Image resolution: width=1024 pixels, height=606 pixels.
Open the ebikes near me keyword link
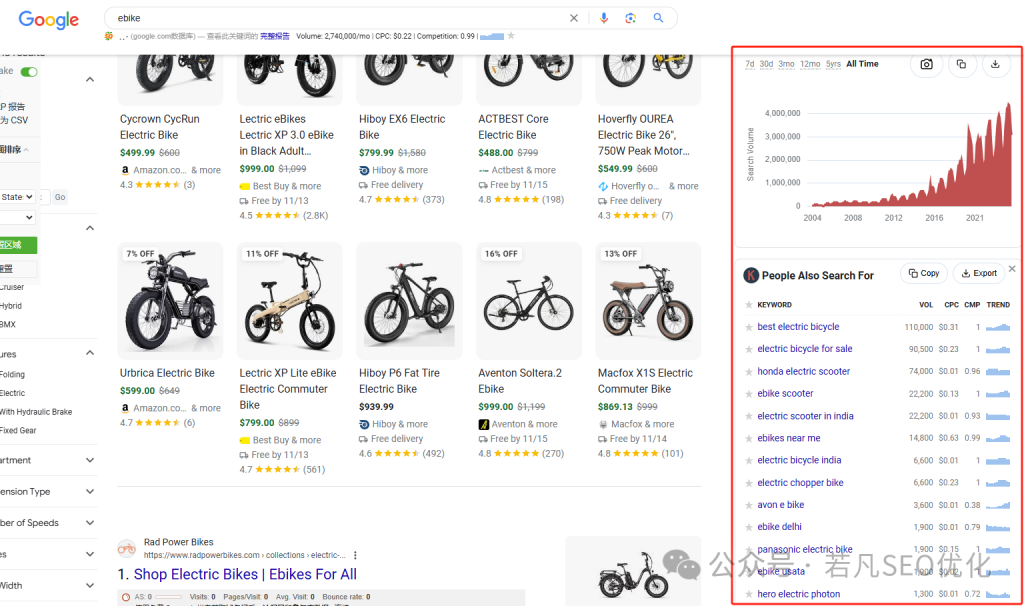point(788,438)
